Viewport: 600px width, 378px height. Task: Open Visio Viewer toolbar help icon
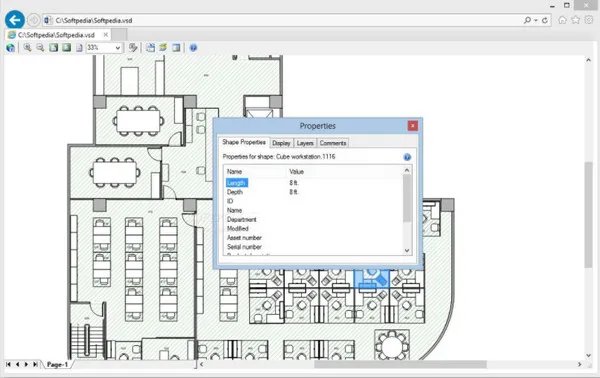[x=193, y=47]
